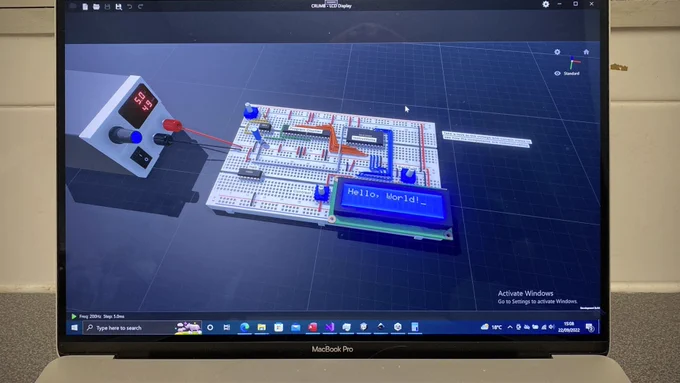
Task: Select the large IC chip under blue wires
Action: (365, 137)
